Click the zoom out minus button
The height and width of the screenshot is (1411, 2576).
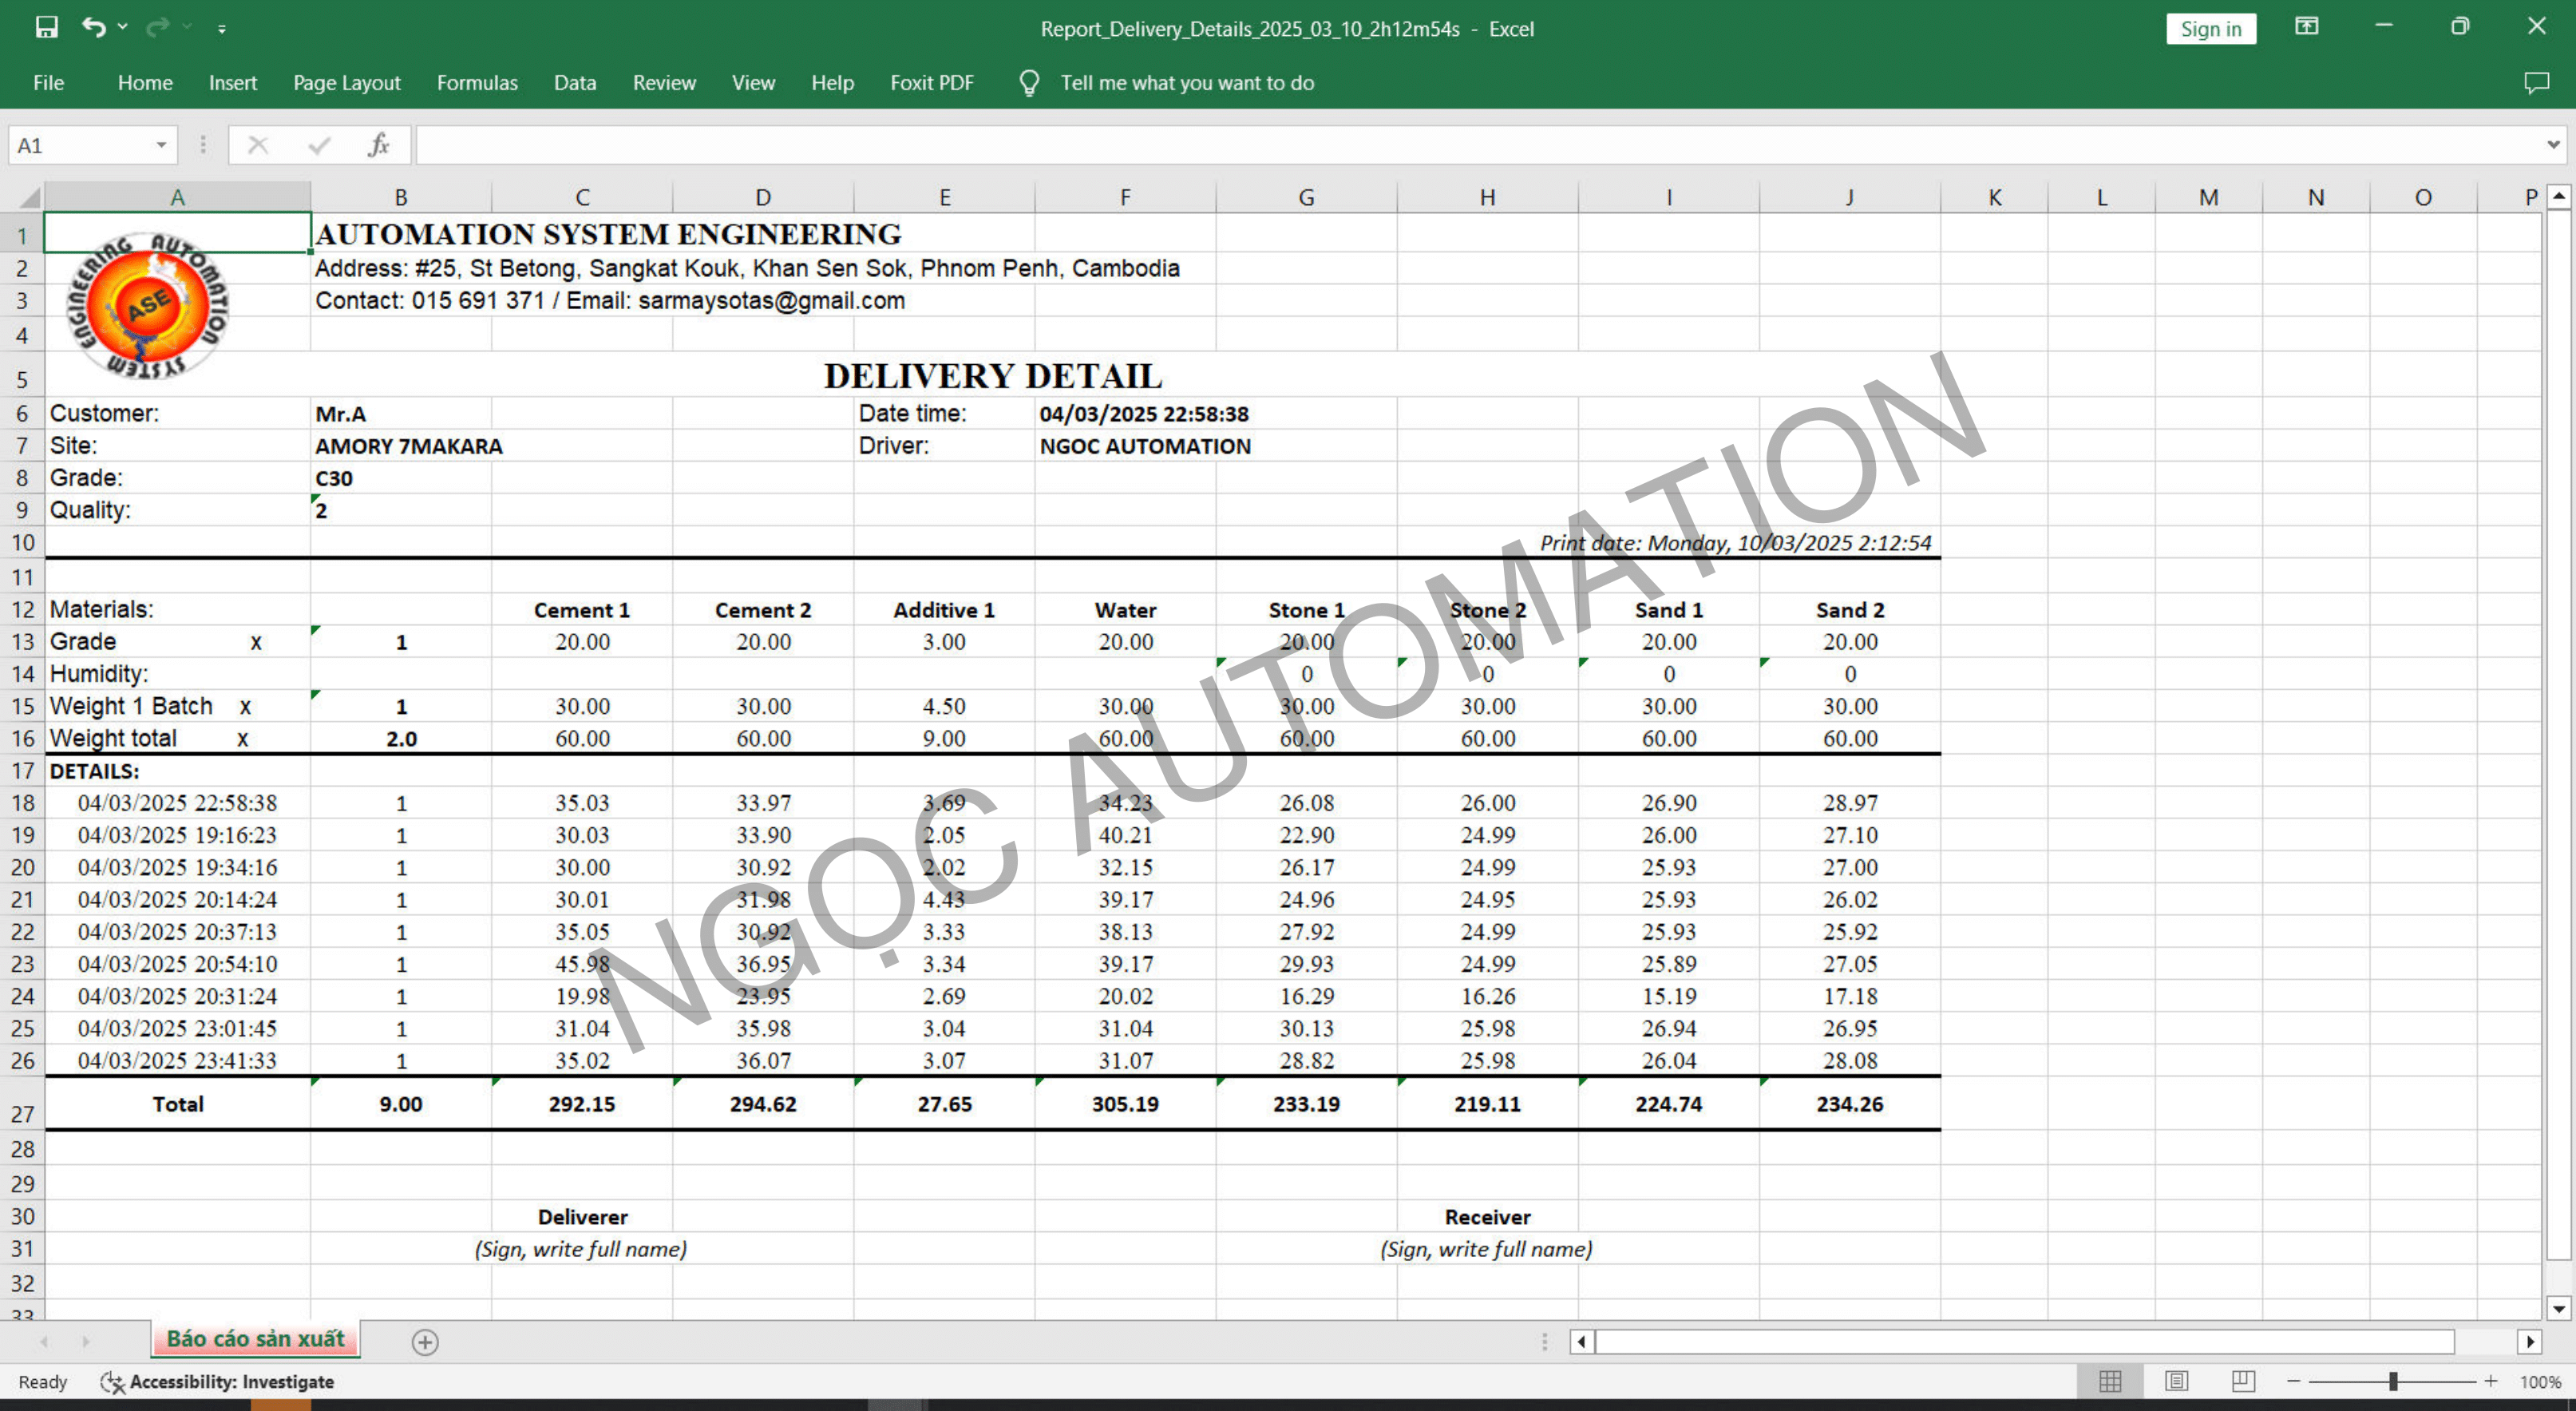click(2294, 1382)
